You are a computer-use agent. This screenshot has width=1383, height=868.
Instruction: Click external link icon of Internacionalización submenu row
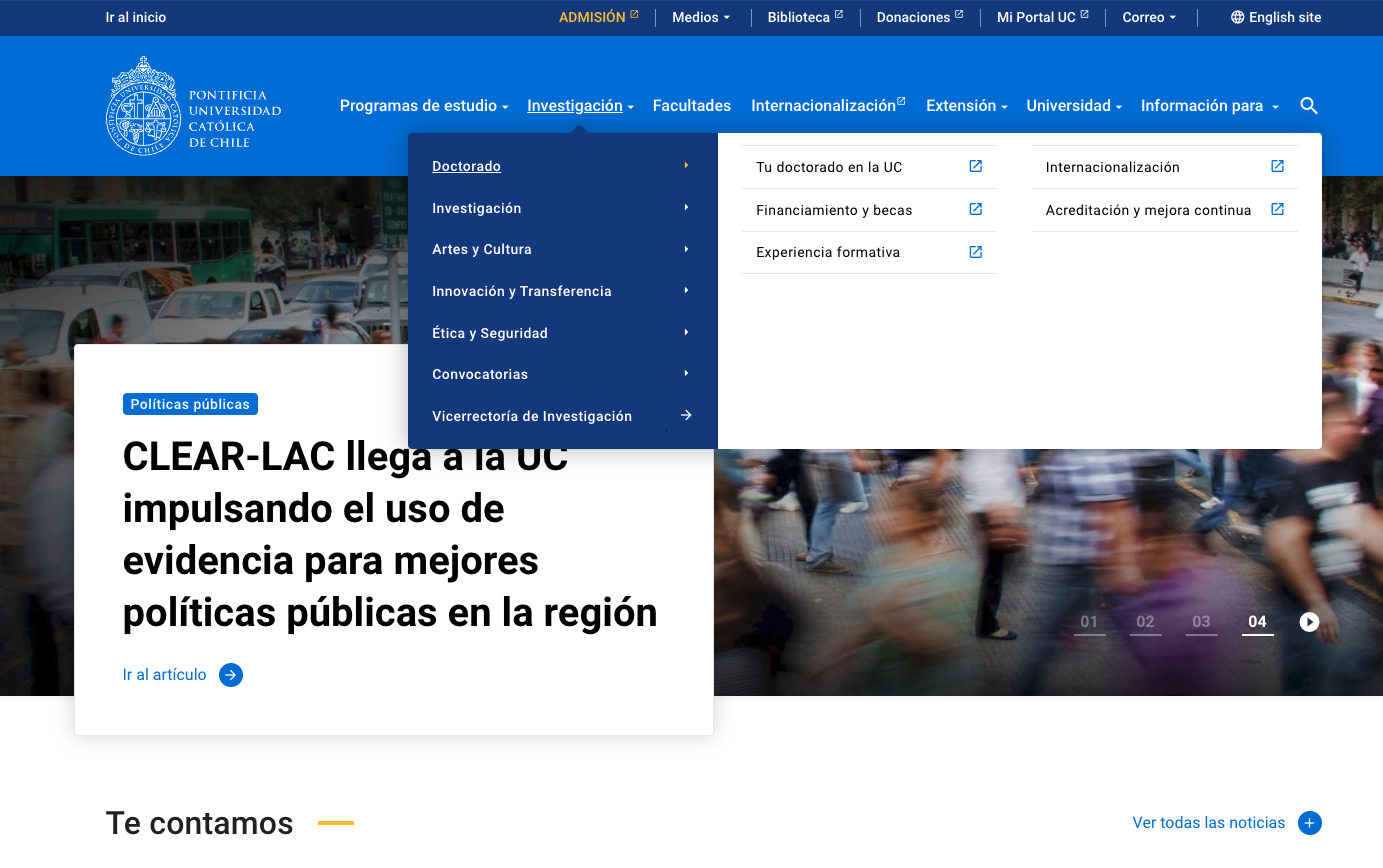click(1277, 166)
